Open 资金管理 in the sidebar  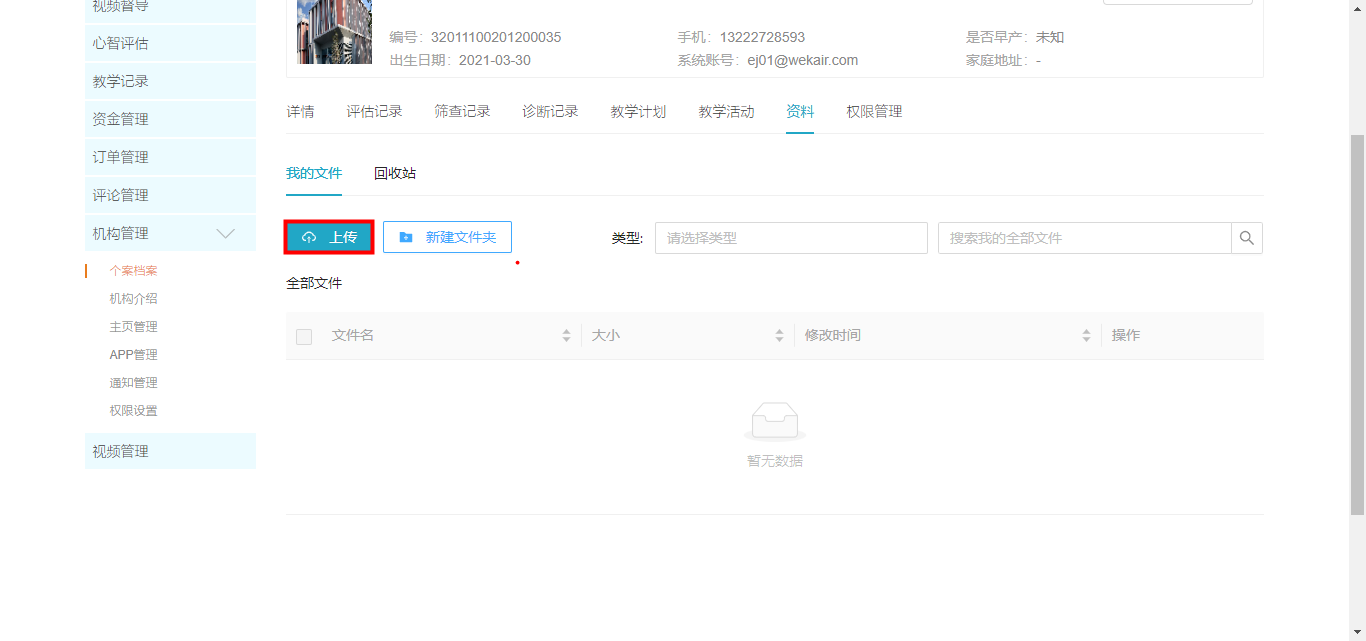pos(170,119)
